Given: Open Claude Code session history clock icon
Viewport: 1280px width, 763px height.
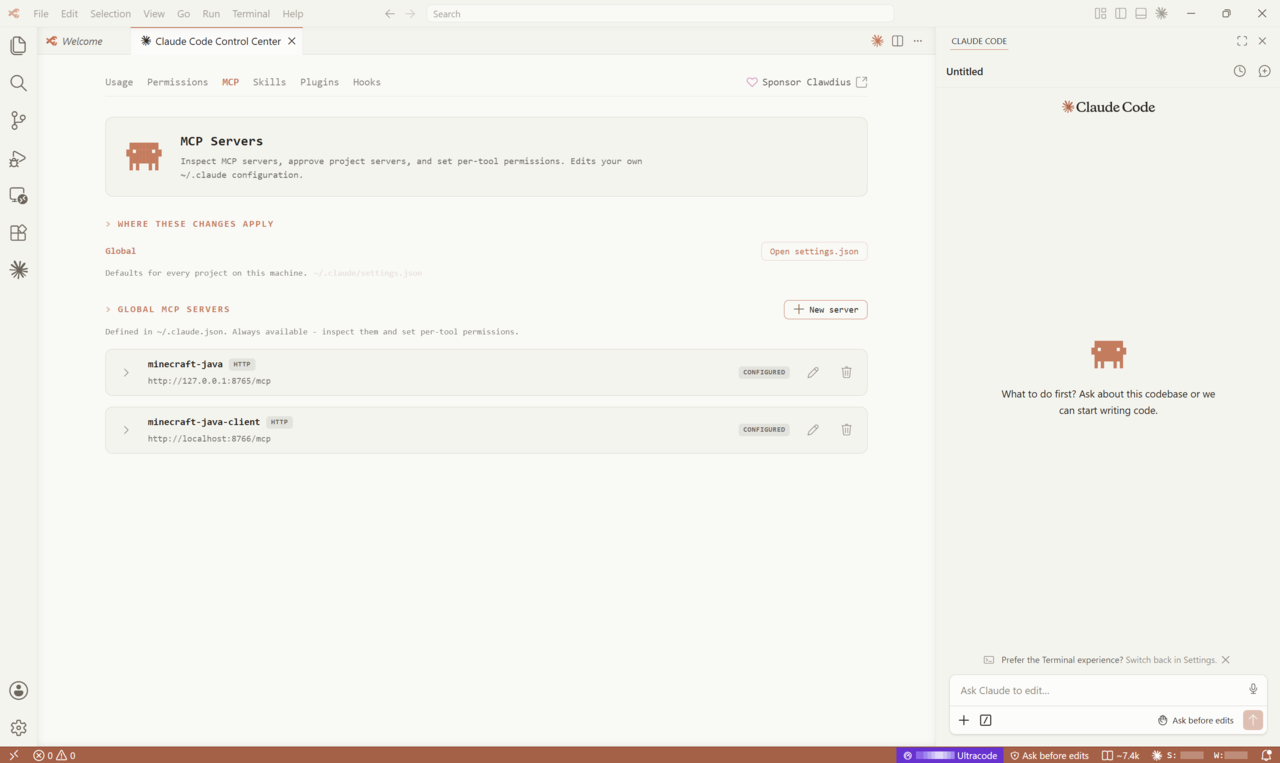Looking at the screenshot, I should tap(1239, 71).
